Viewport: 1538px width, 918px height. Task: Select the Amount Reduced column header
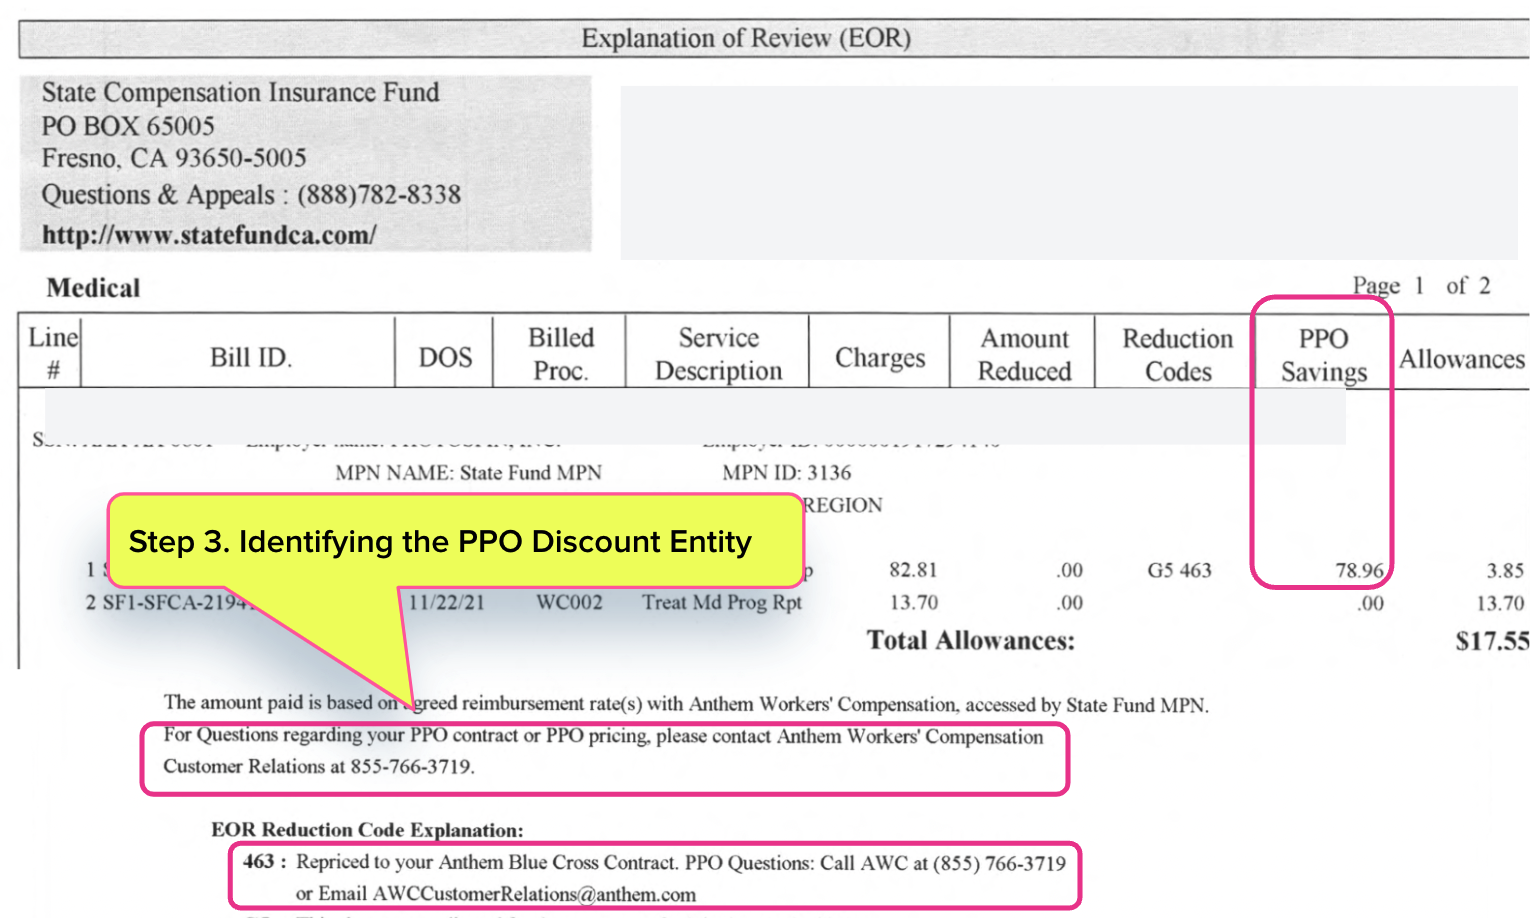click(1024, 354)
